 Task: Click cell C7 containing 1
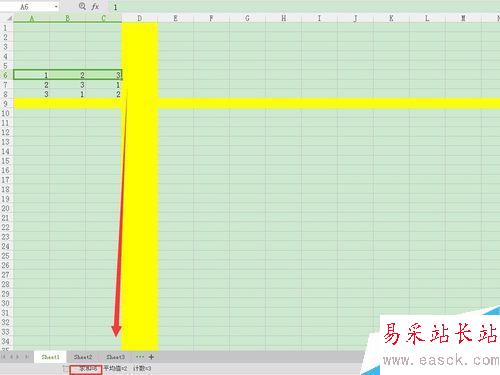104,85
